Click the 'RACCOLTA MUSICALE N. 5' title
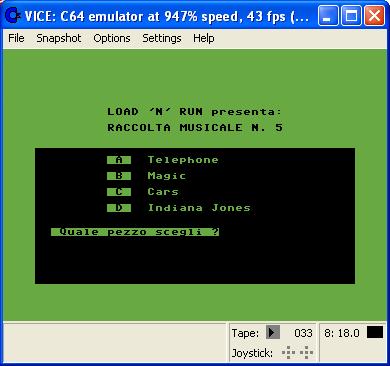This screenshot has height=366, width=390. tap(195, 127)
